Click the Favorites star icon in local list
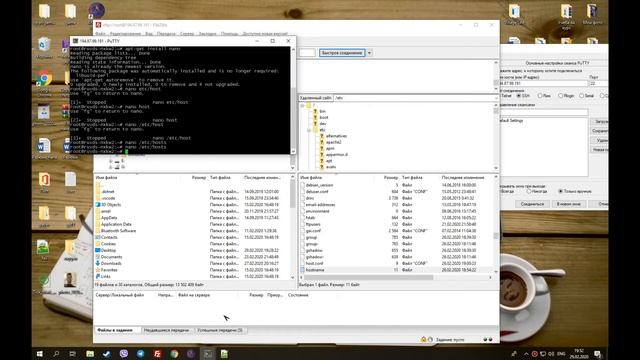 pos(98,270)
